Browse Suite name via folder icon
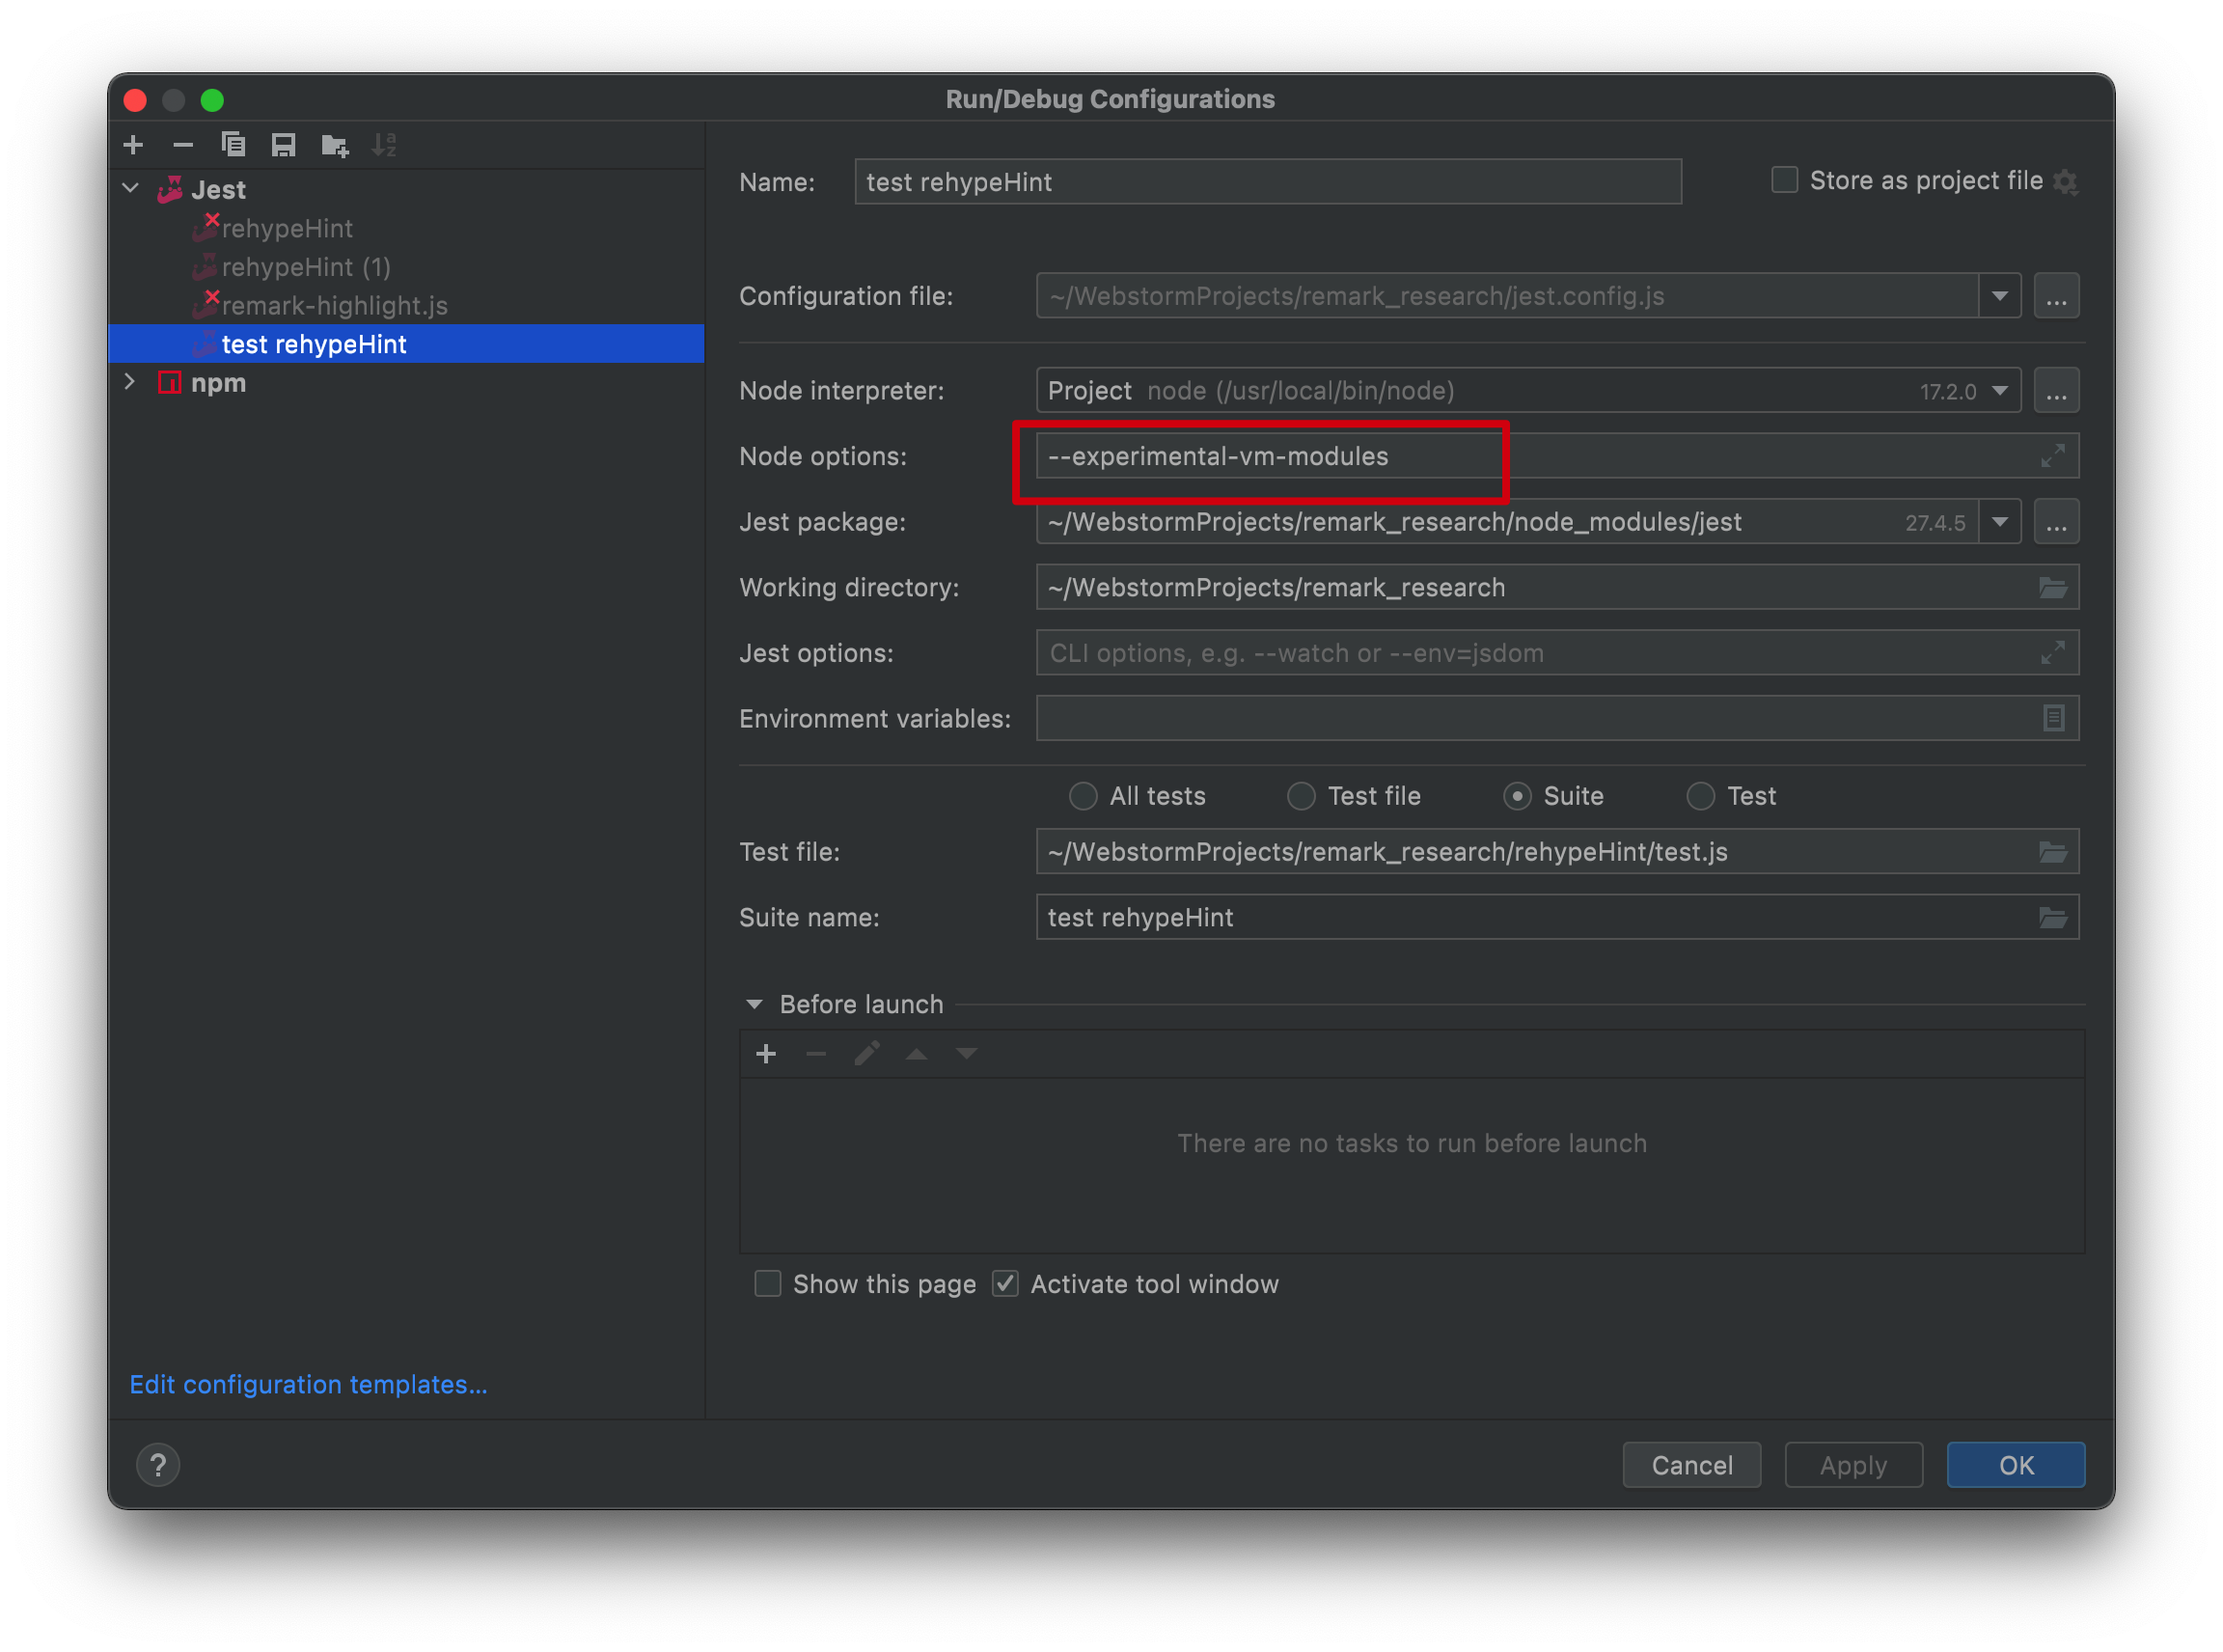This screenshot has width=2223, height=1652. pos(2052,918)
